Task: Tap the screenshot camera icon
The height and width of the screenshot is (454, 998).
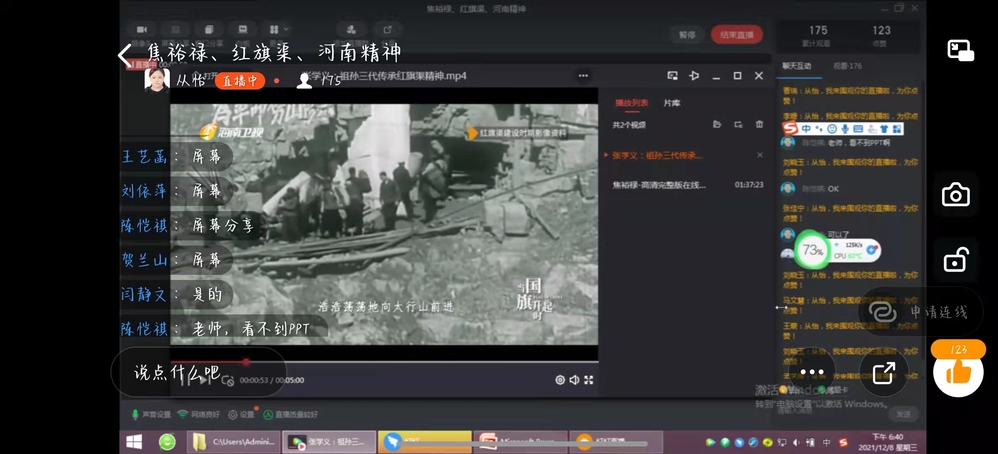Action: coord(955,195)
